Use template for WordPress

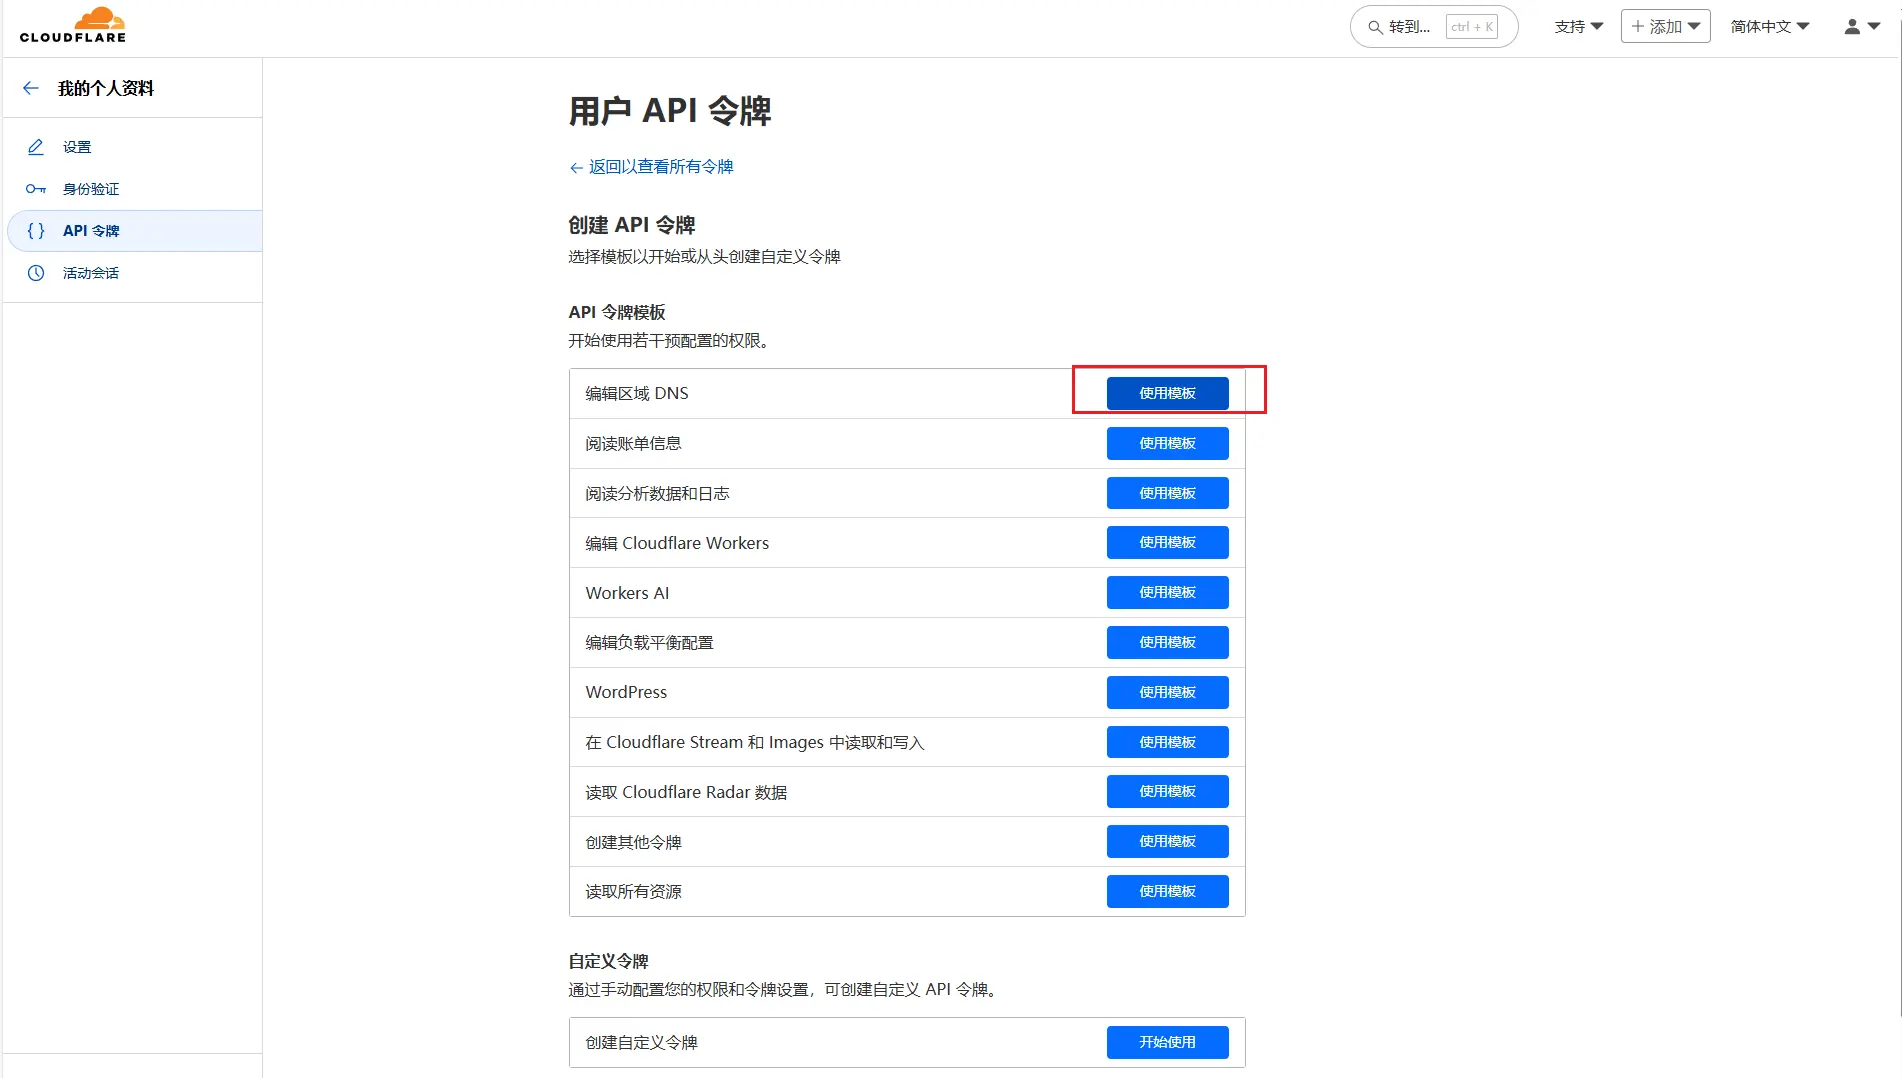pos(1167,692)
